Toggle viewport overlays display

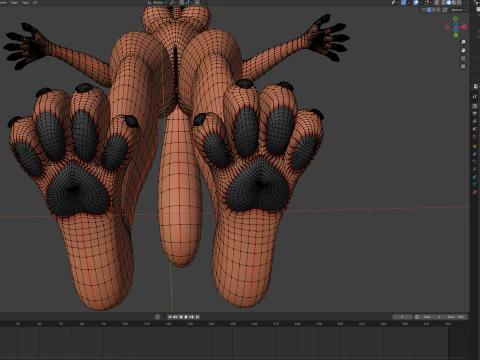click(x=416, y=2)
